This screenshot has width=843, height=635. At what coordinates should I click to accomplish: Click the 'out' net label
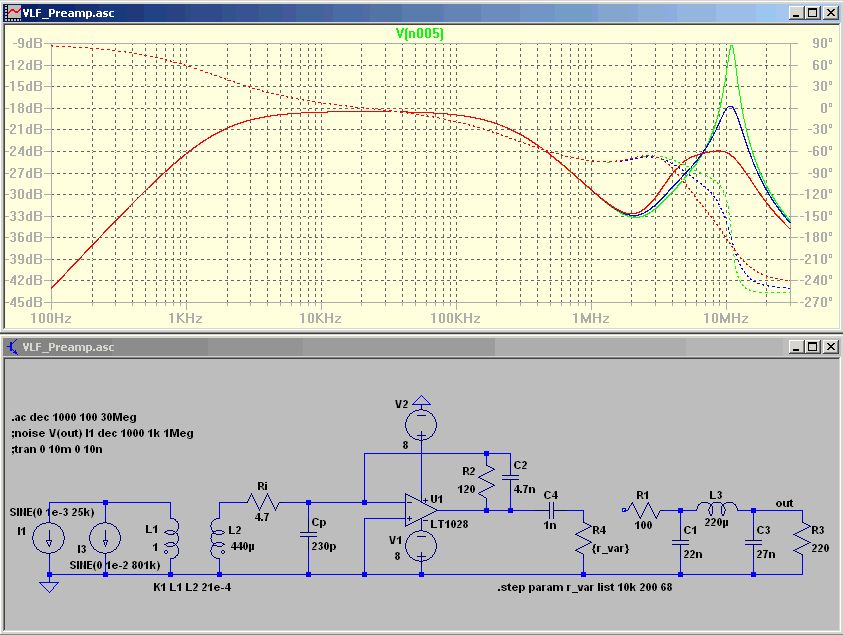coord(784,503)
